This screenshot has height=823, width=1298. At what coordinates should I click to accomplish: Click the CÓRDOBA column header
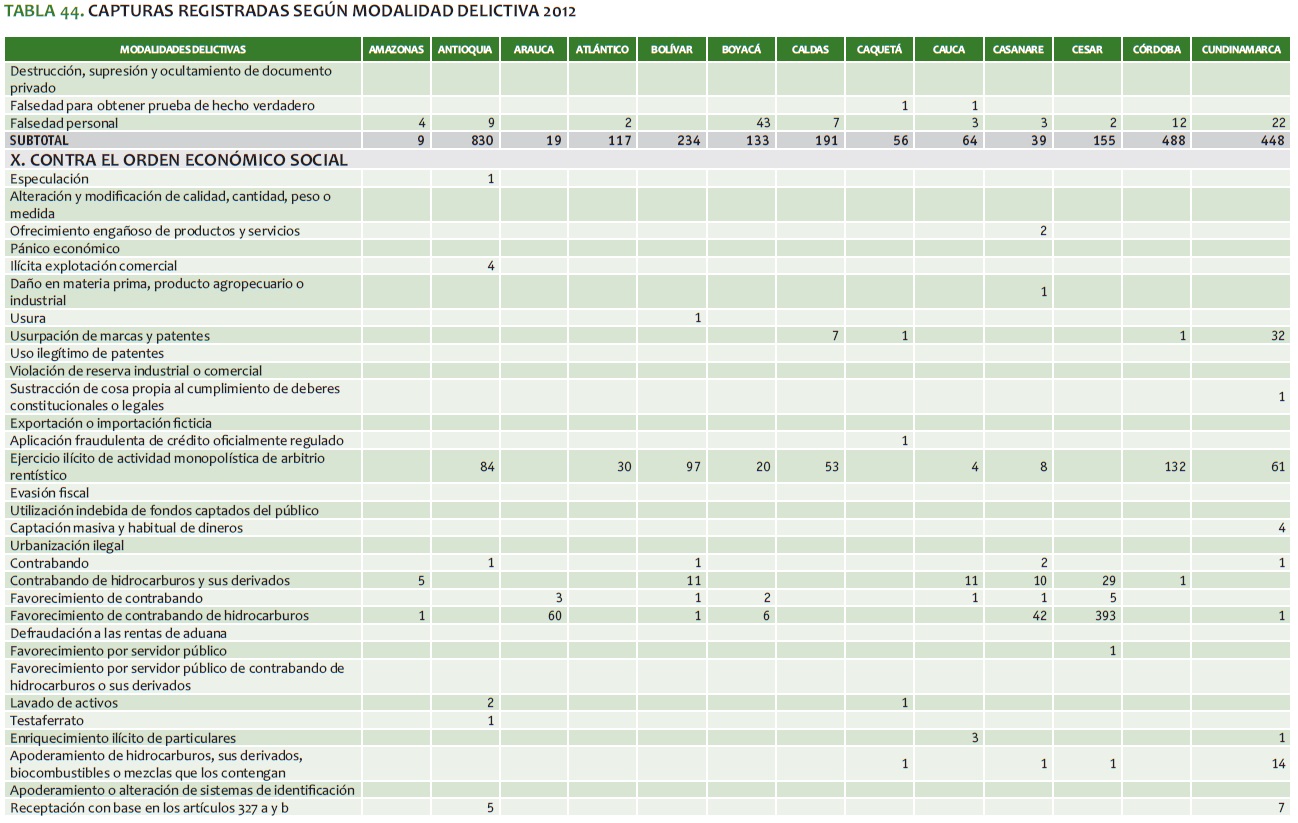pos(1156,49)
